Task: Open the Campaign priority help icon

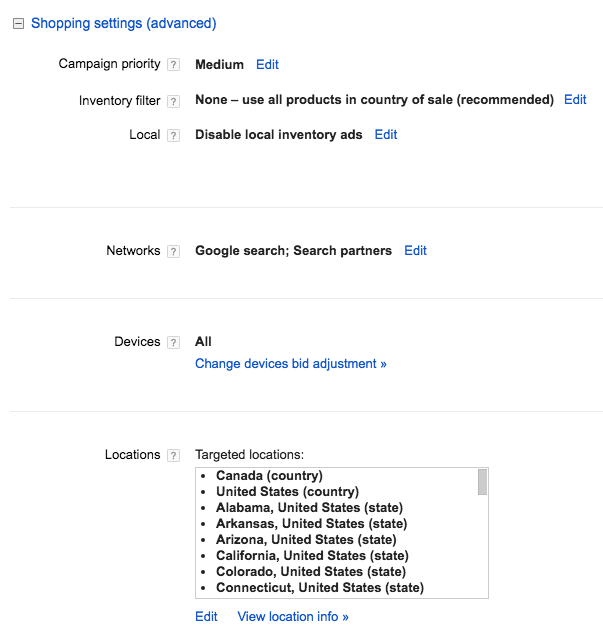Action: pyautogui.click(x=173, y=64)
